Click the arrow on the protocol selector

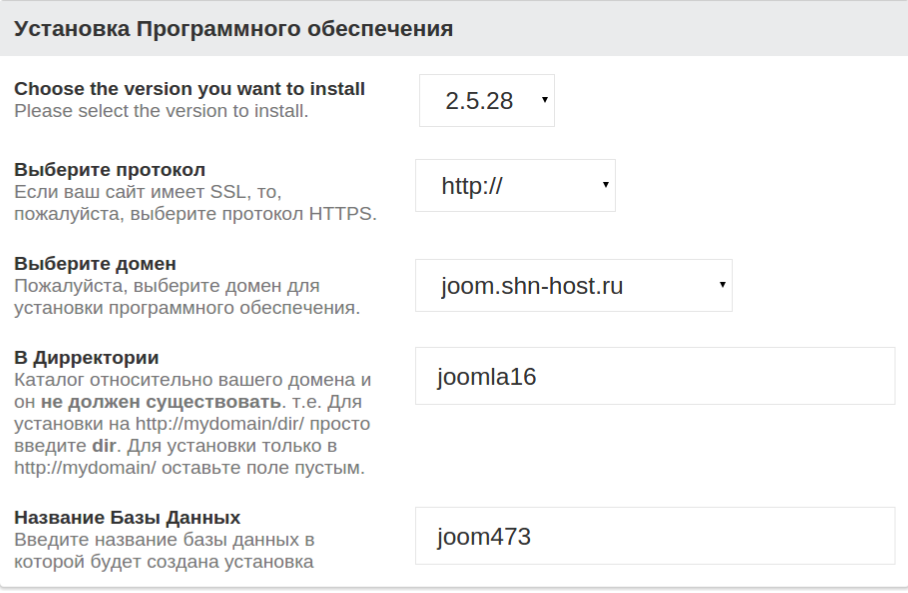[x=605, y=185]
